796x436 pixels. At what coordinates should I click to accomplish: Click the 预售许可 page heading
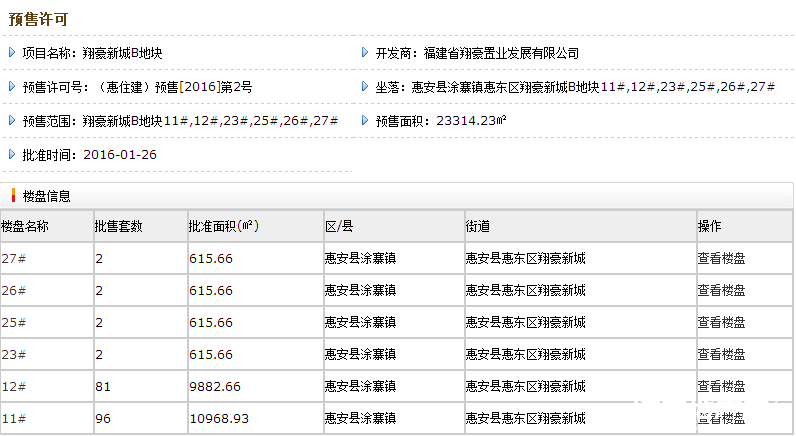coord(39,19)
